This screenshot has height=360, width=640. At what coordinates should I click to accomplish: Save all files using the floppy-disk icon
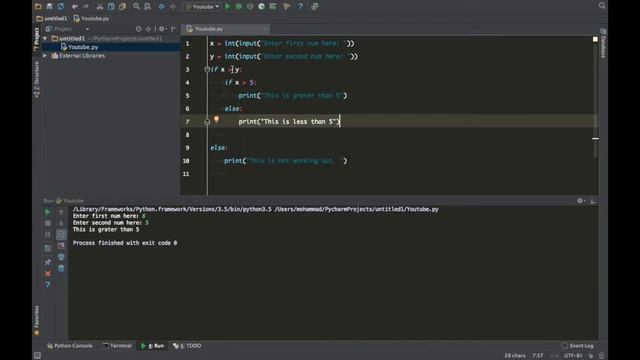coord(49,6)
